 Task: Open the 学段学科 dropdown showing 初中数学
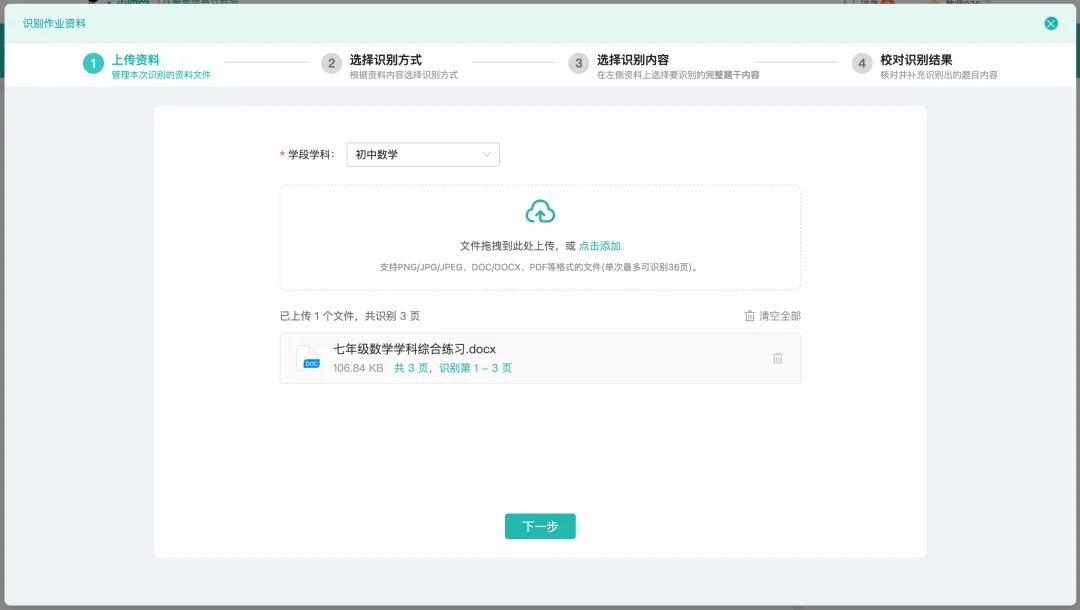point(423,154)
